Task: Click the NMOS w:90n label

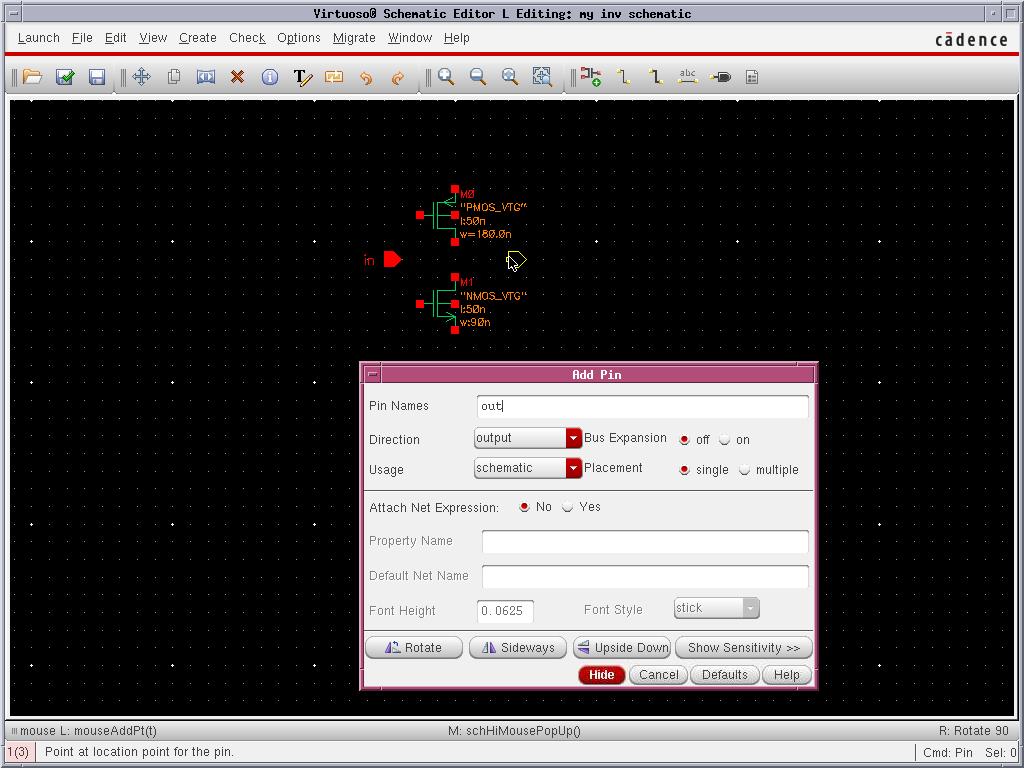Action: pos(475,323)
